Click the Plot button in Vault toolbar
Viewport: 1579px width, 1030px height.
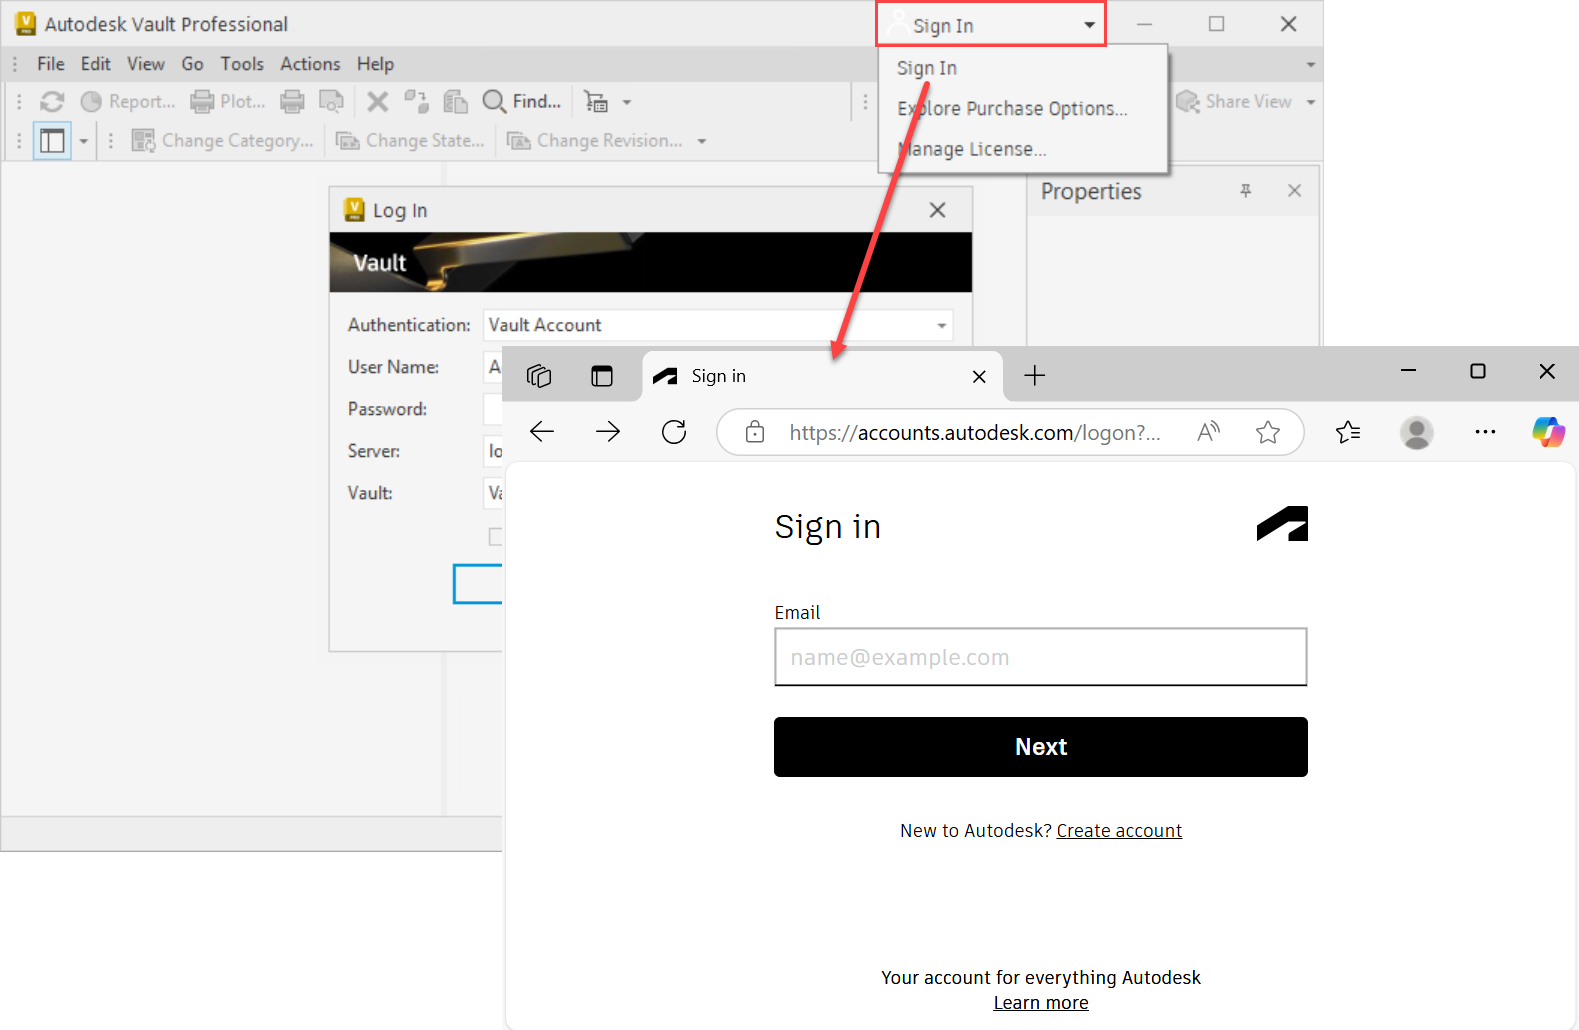(228, 102)
